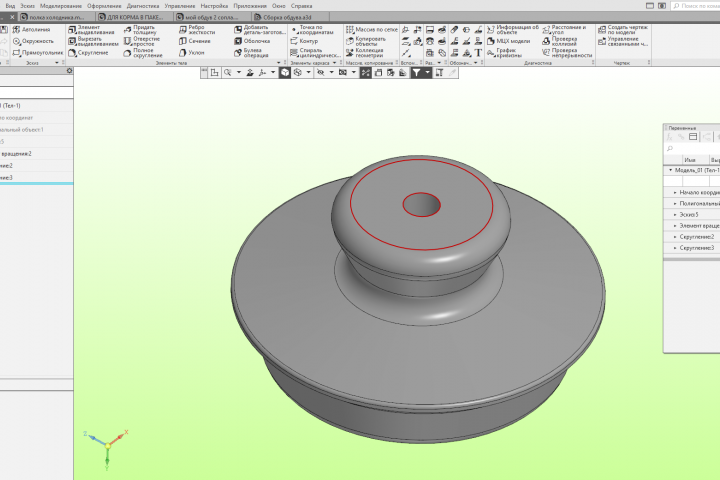Viewport: 720px width, 480px height.
Task: Click the panel layout icon in variables toolbar
Action: click(693, 137)
